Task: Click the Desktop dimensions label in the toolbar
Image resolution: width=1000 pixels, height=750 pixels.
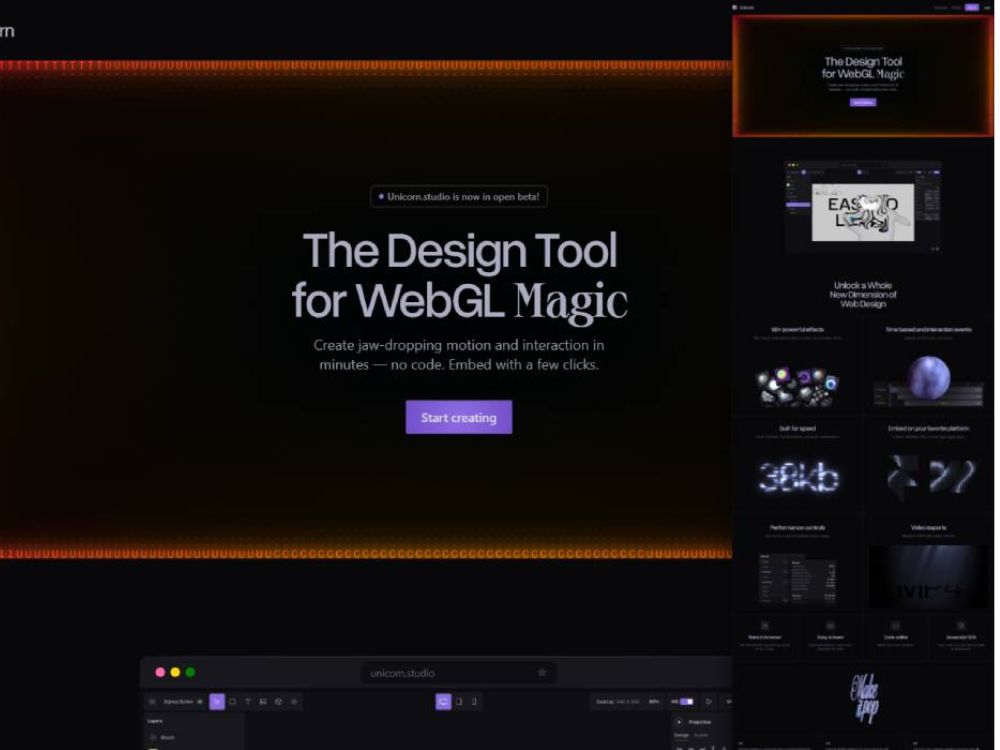Action: click(x=617, y=702)
